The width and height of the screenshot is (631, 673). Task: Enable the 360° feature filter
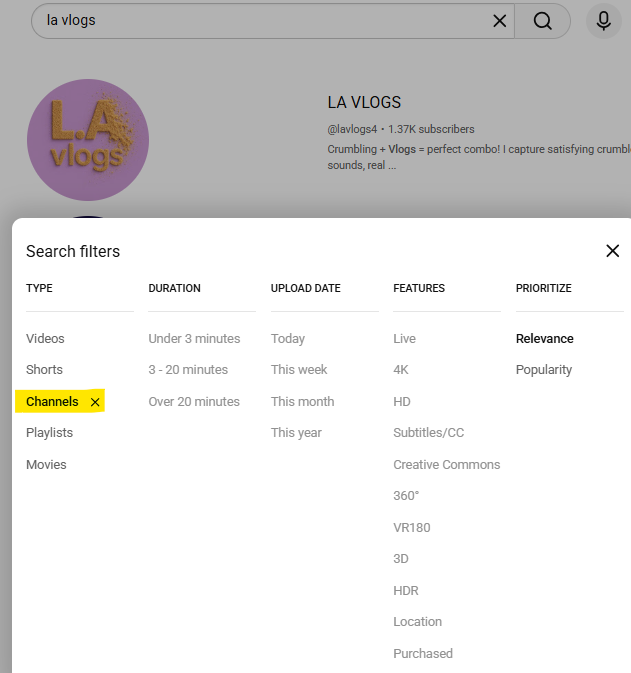coord(406,496)
